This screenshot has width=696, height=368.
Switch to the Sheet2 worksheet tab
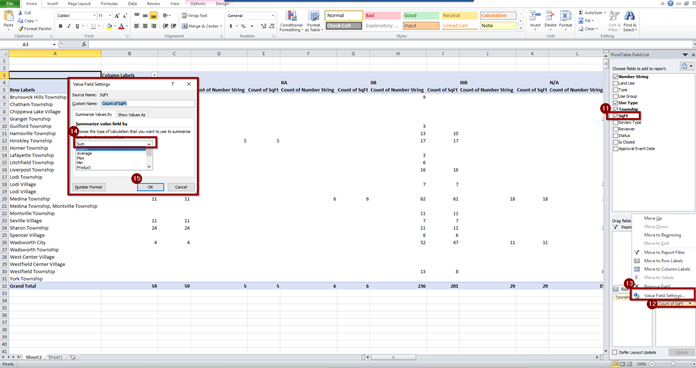[x=34, y=357]
